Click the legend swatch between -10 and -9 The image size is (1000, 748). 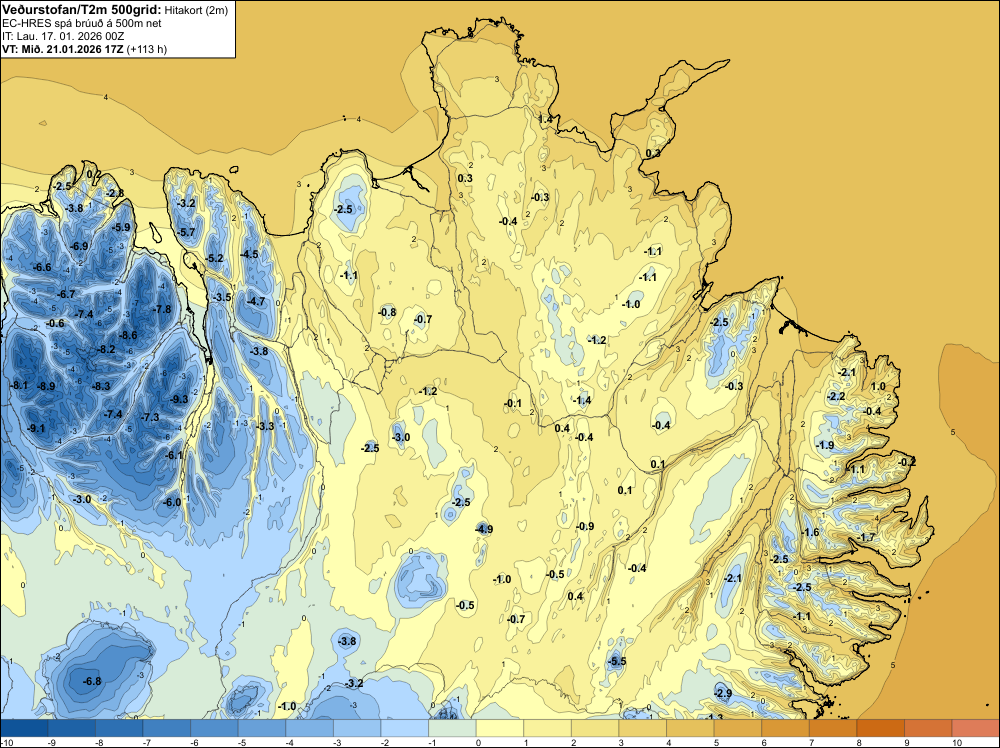coord(24,728)
